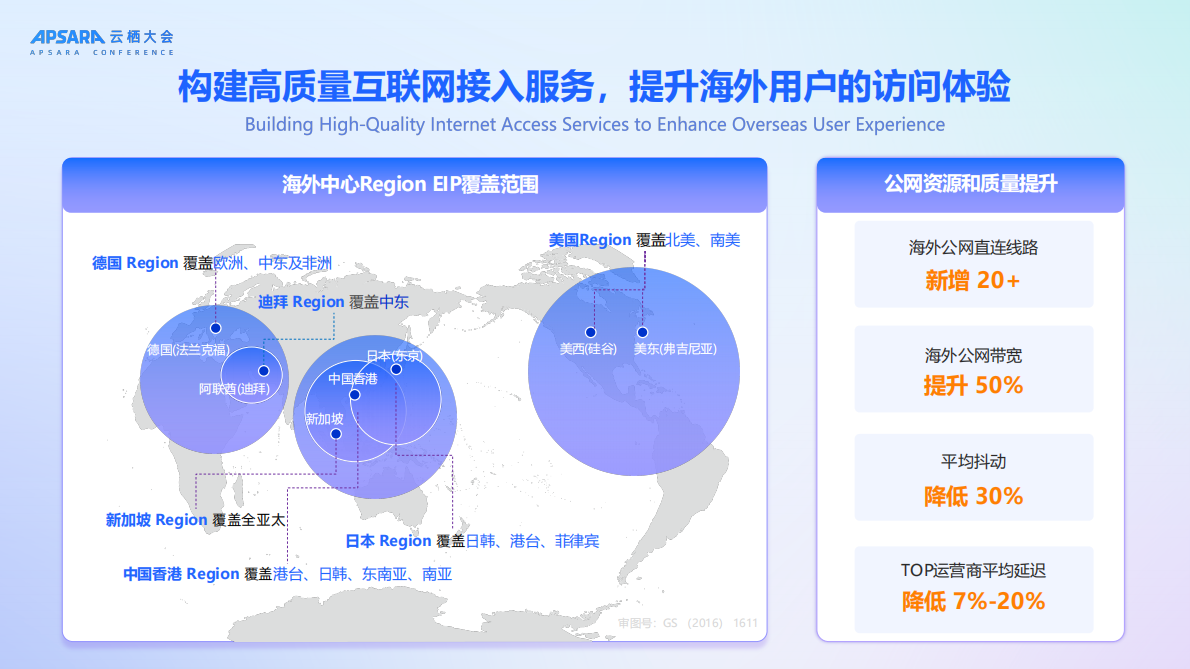Click the 新加坡 location dot on the map

click(x=337, y=432)
